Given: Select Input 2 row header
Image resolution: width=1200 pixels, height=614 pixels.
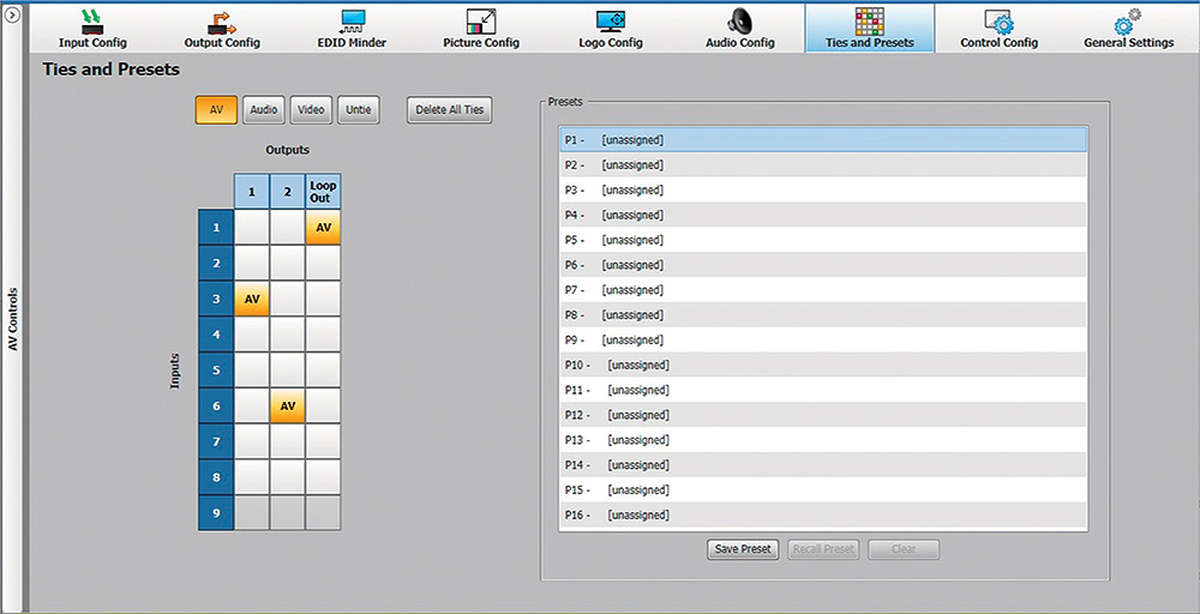Looking at the screenshot, I should (216, 263).
